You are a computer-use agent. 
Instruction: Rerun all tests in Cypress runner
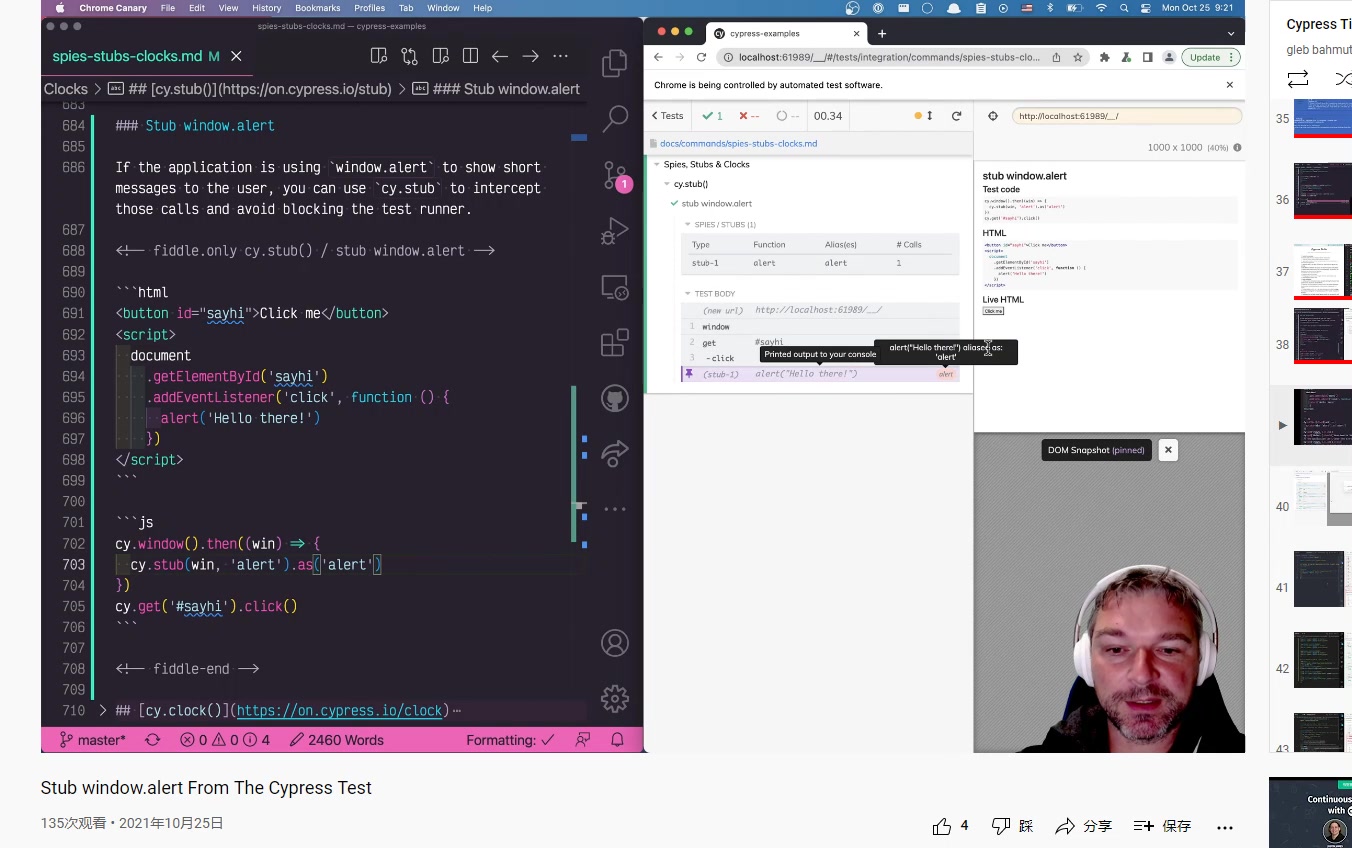956,116
